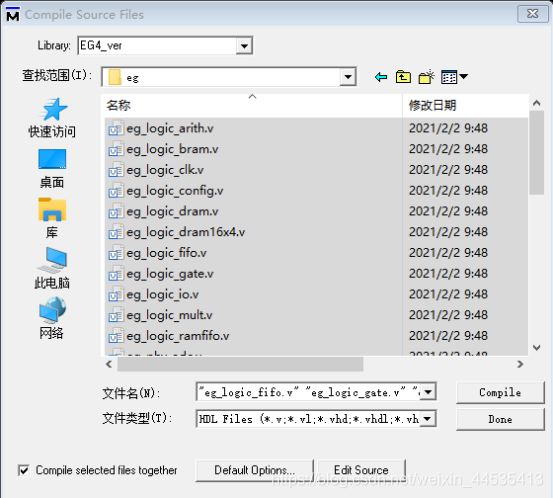Select file name eg_logic_dram.v
Screen dimensions: 553x498
[172, 212]
